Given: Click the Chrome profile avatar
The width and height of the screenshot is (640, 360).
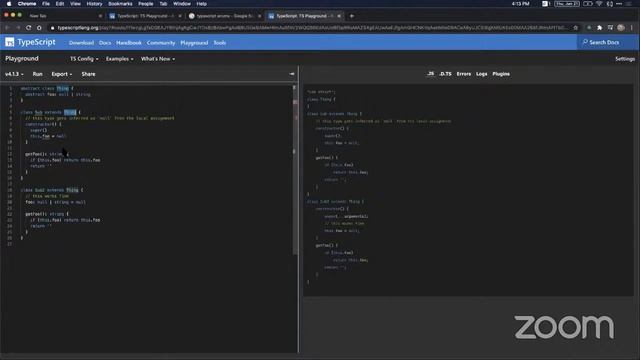Looking at the screenshot, I should [621, 28].
